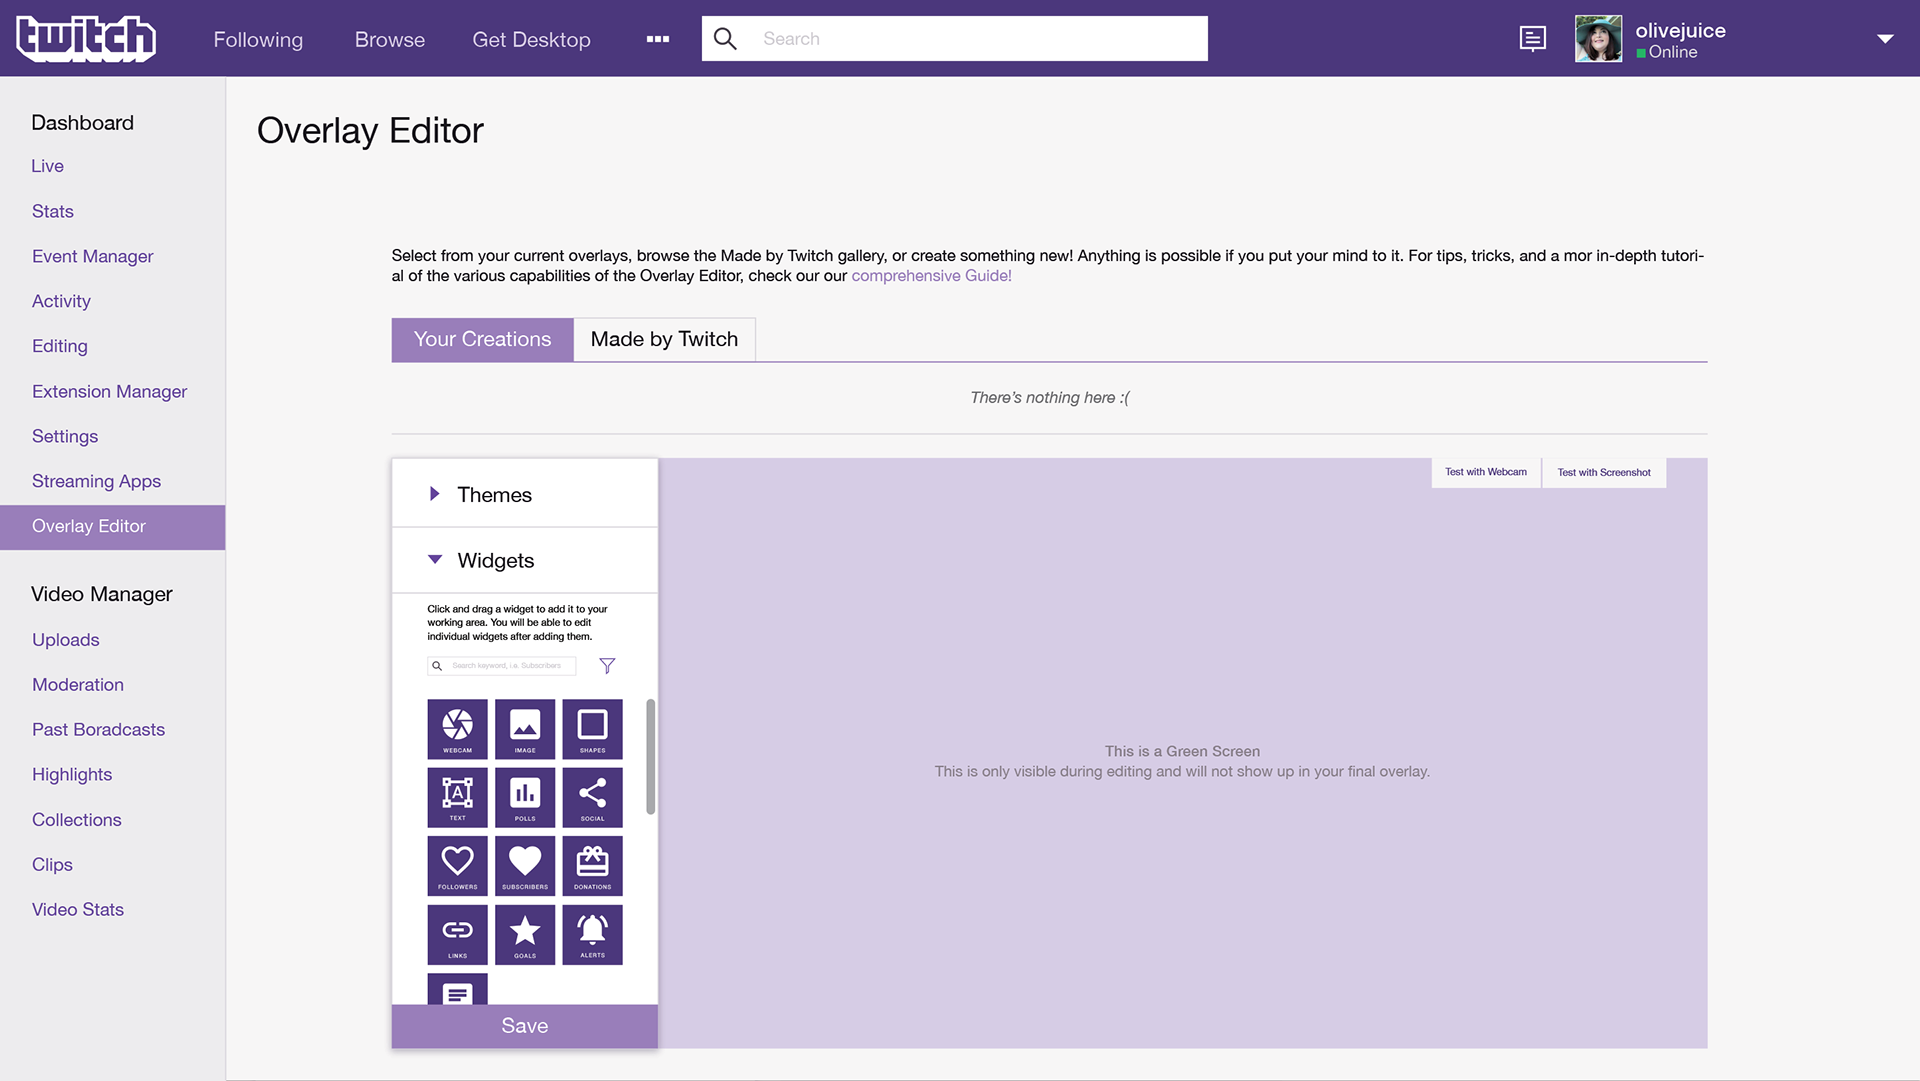Open Editing in sidebar
This screenshot has width=1920, height=1081.
pyautogui.click(x=60, y=346)
